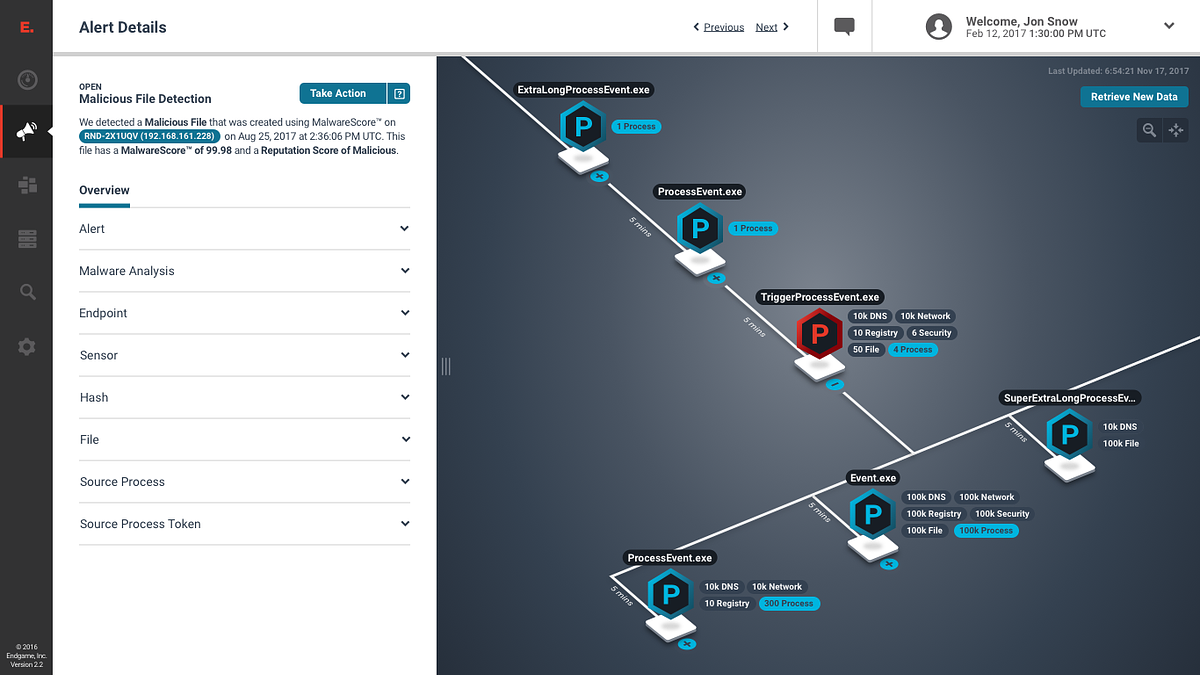Open the server stack icon in sidebar

pyautogui.click(x=27, y=239)
